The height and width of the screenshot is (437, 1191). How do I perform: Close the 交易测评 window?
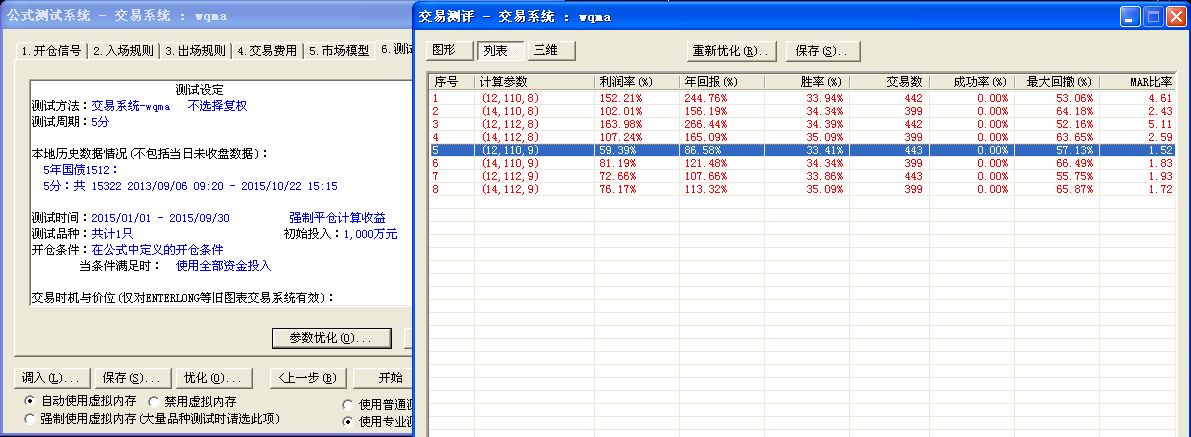click(x=1175, y=16)
